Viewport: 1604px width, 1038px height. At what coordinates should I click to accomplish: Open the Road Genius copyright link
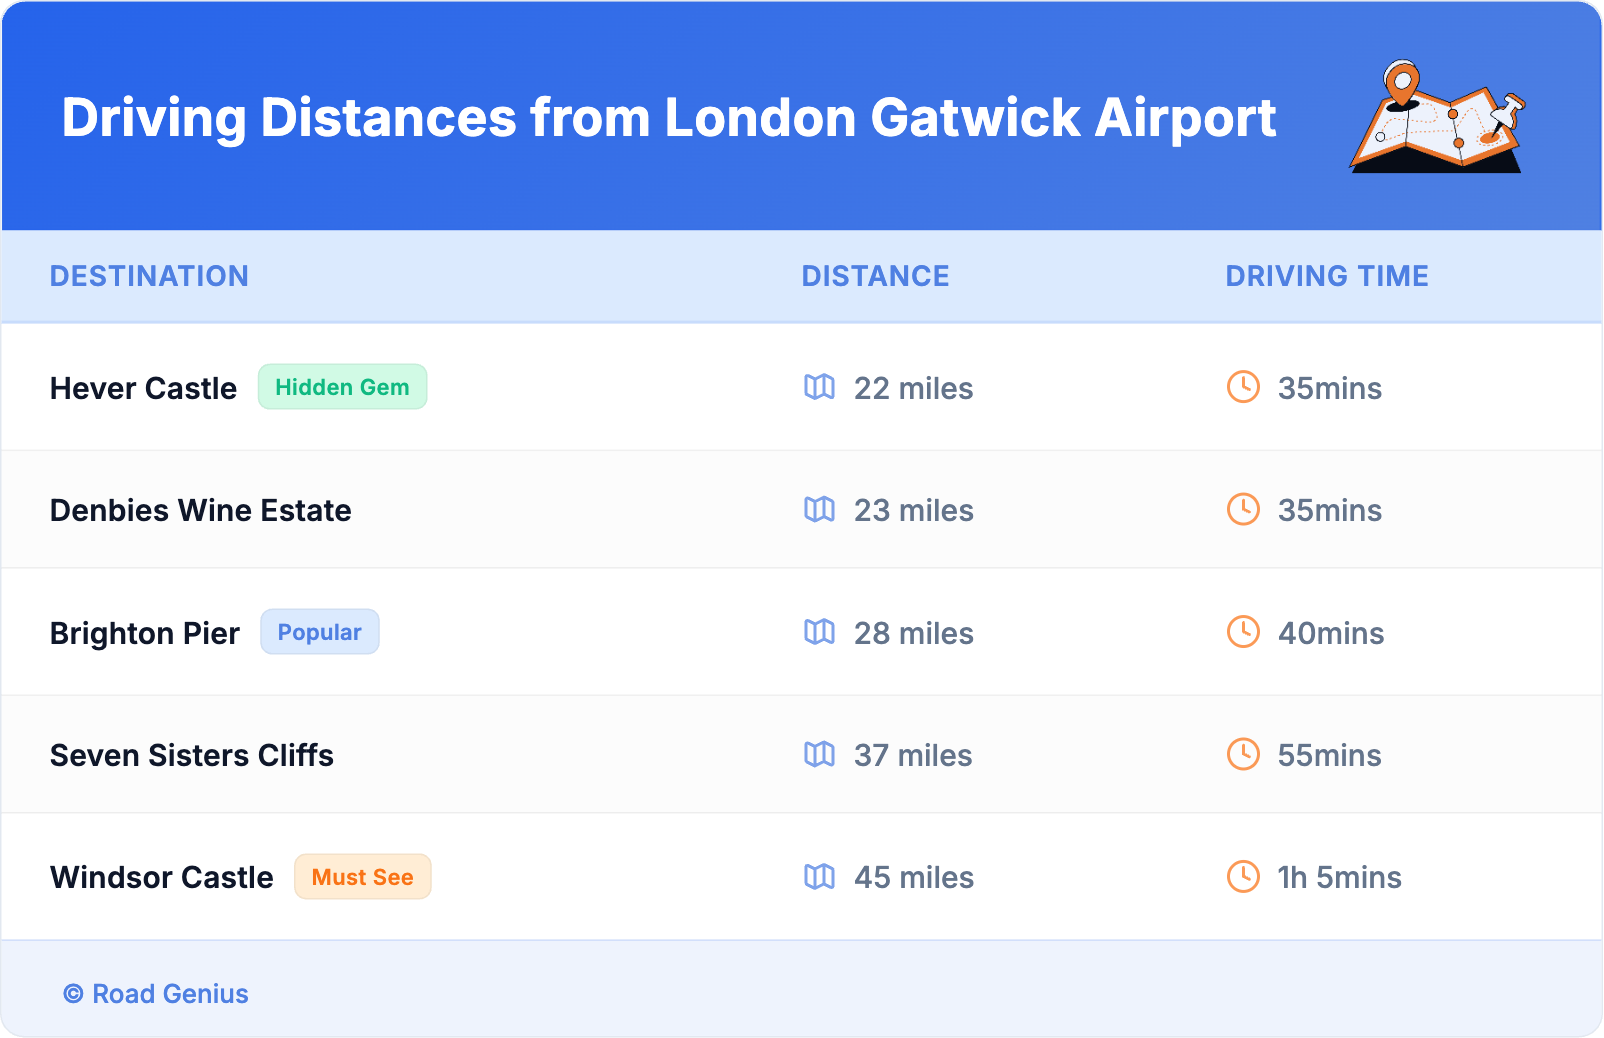(x=156, y=994)
